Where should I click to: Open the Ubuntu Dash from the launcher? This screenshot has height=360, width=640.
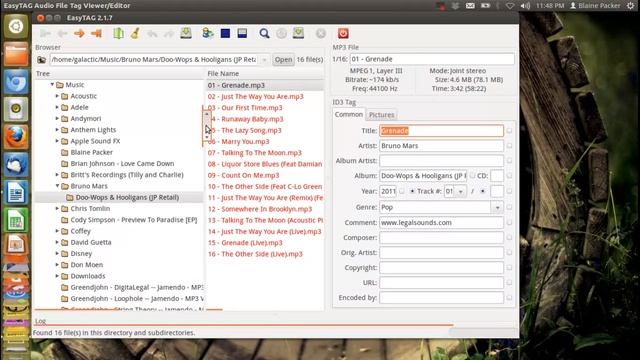click(16, 27)
